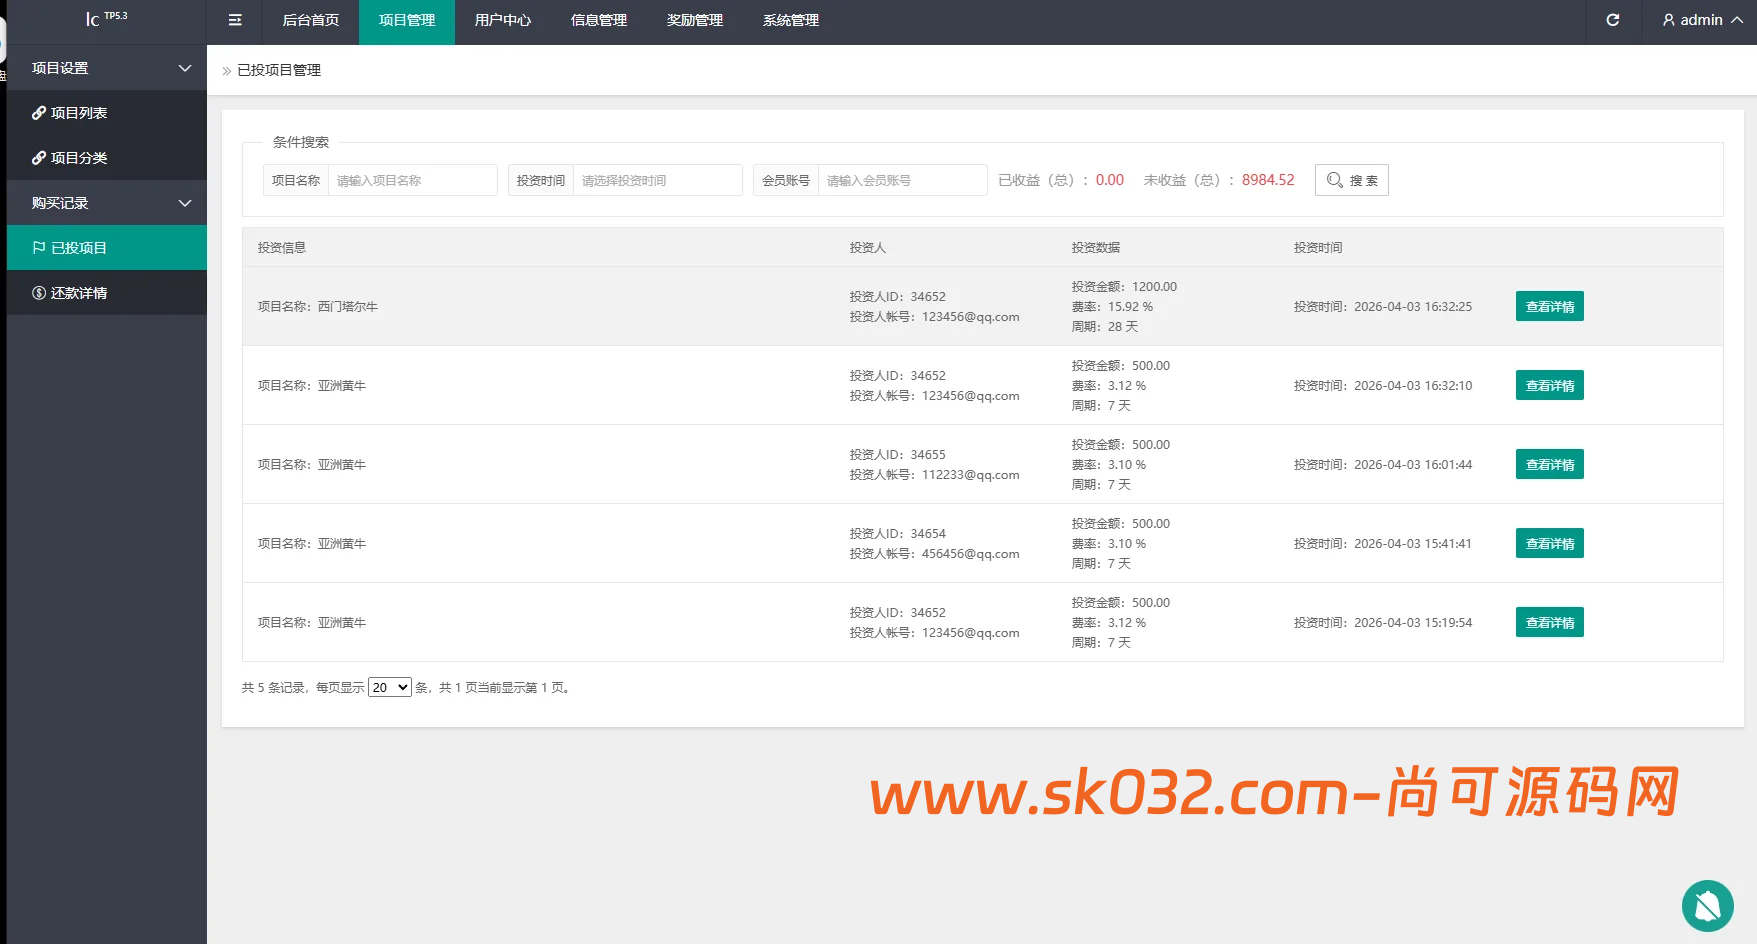Screen dimensions: 1757x944
Task: Select the 项目管理 top menu
Action: point(407,20)
